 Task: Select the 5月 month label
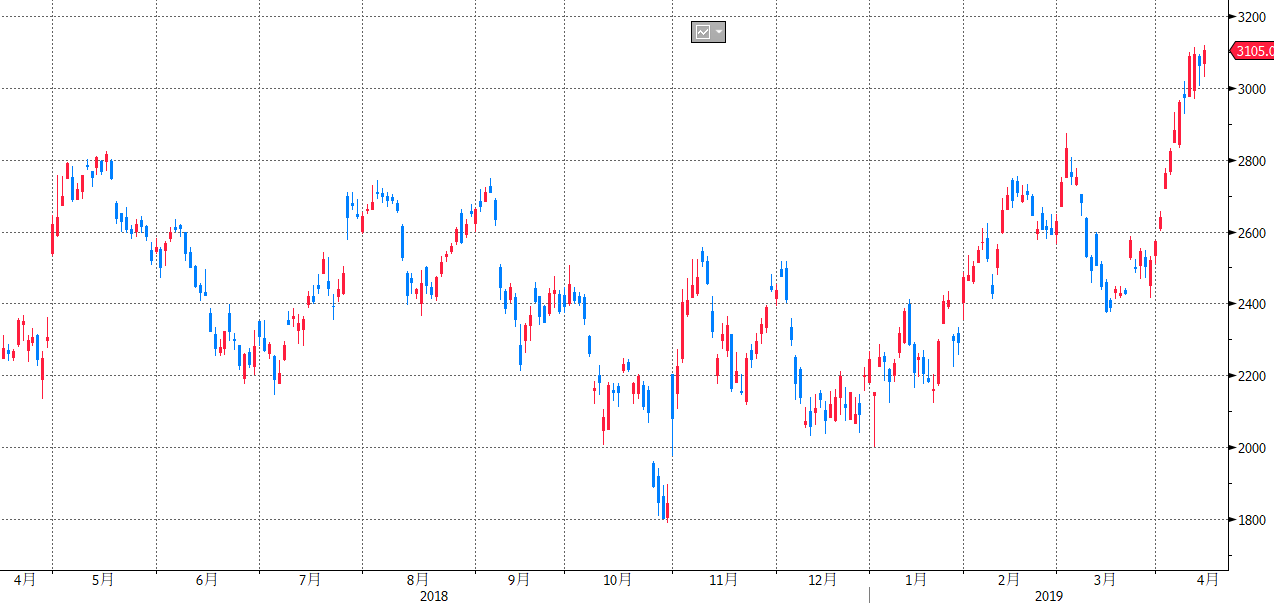point(102,579)
